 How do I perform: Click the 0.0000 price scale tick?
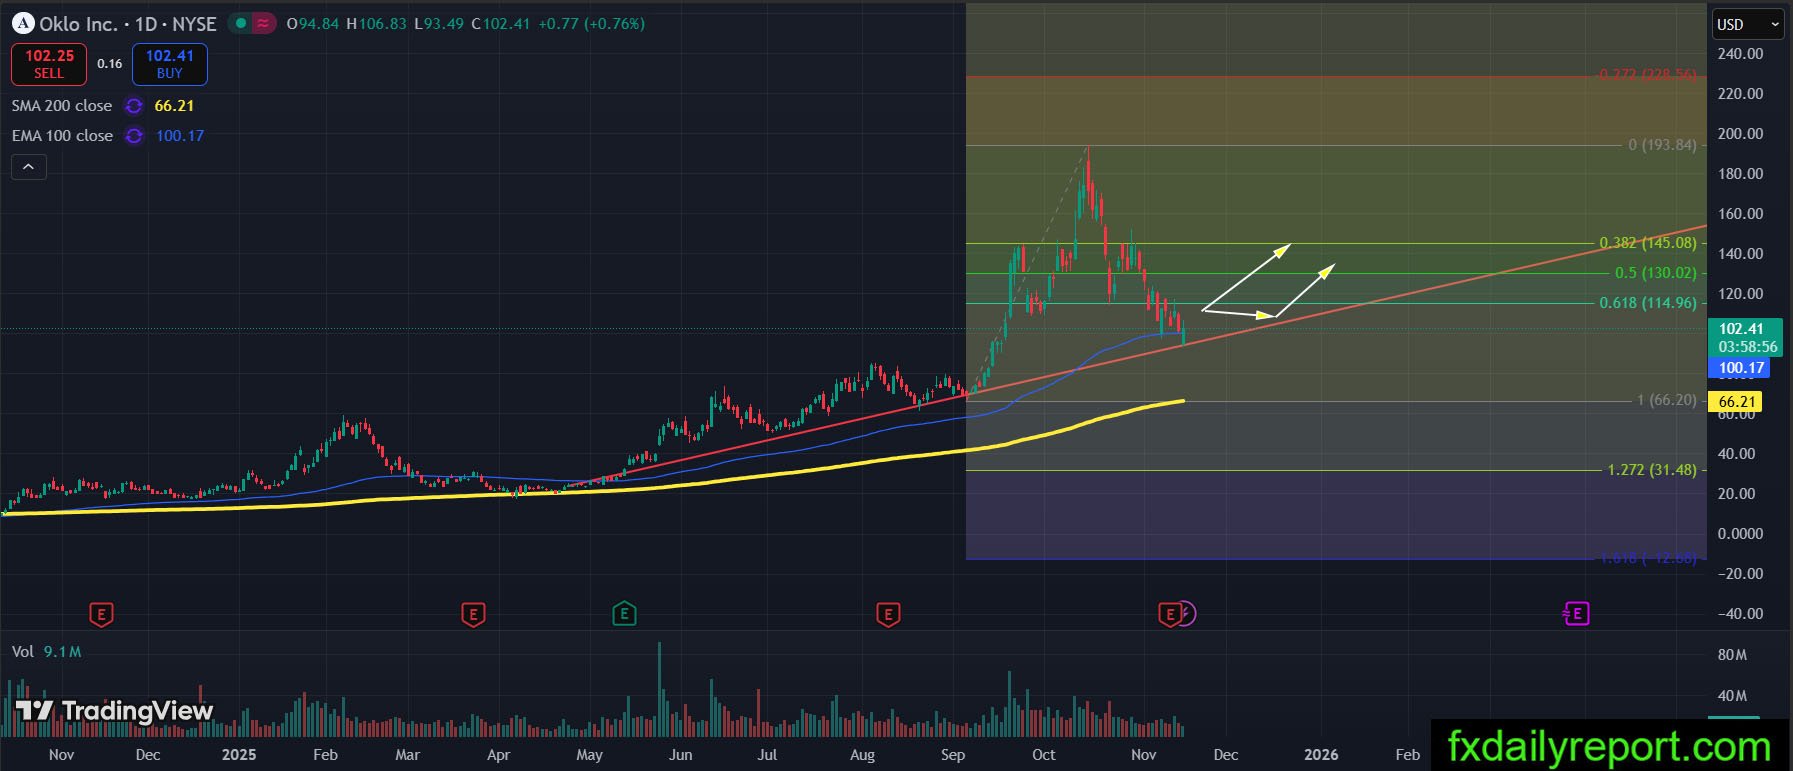tap(1741, 534)
